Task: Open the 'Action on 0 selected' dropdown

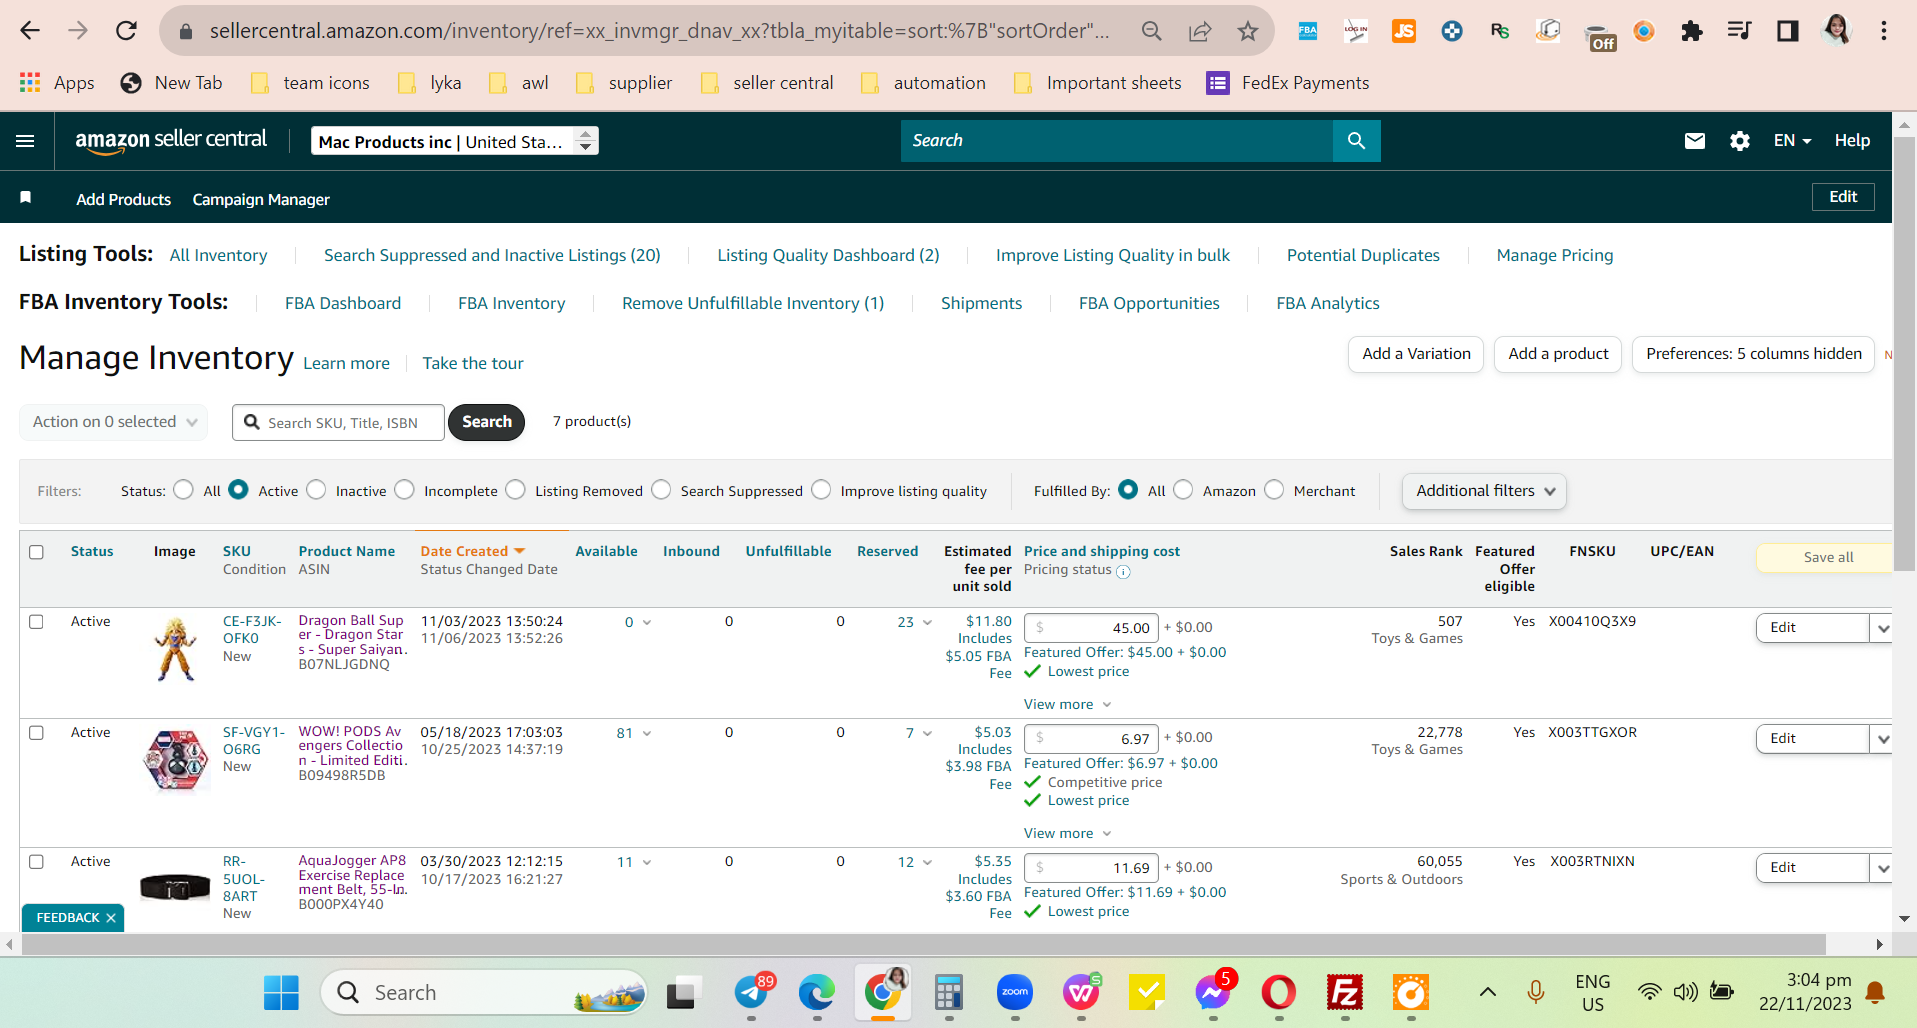Action: point(114,422)
